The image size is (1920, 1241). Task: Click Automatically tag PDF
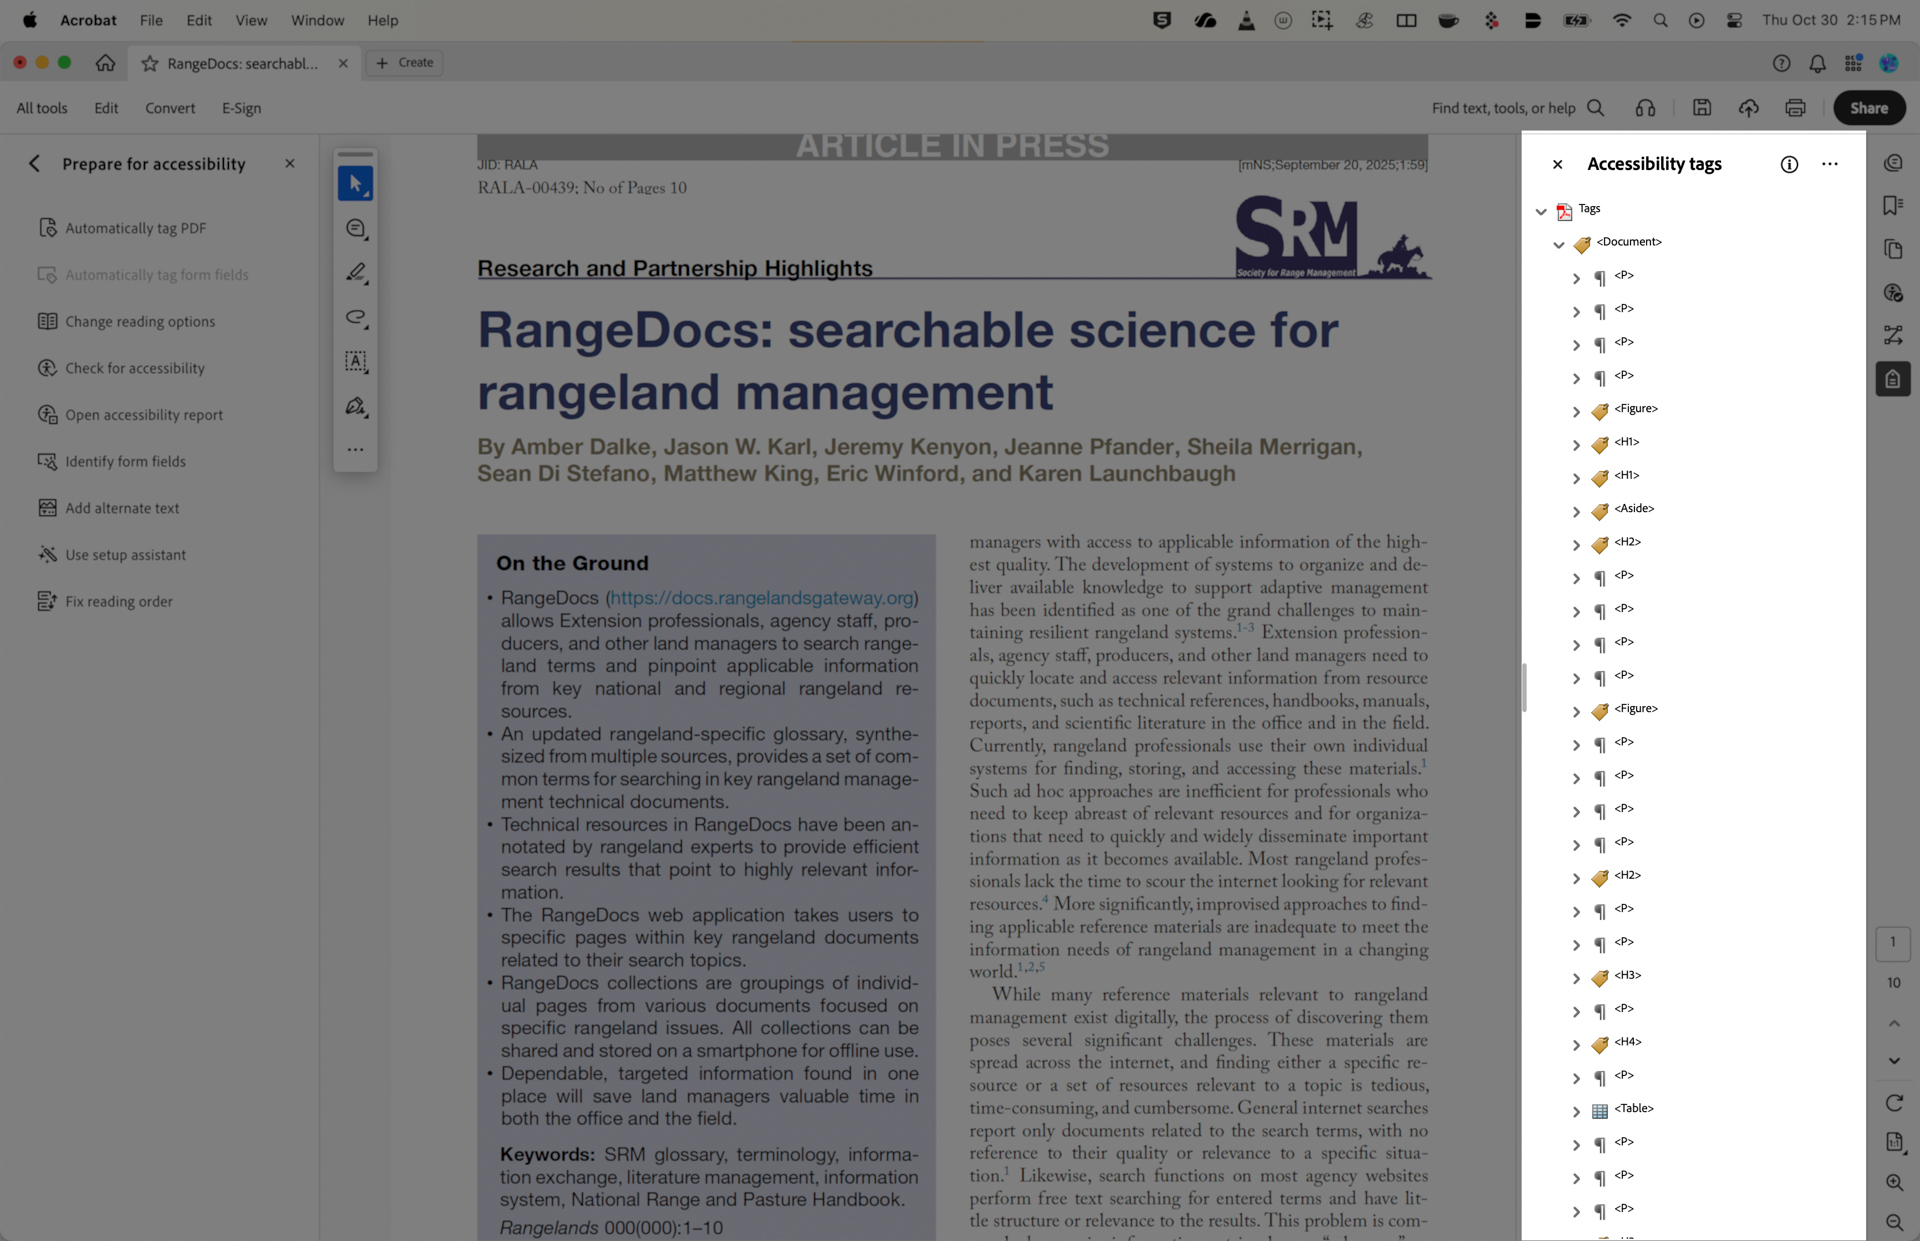(135, 227)
